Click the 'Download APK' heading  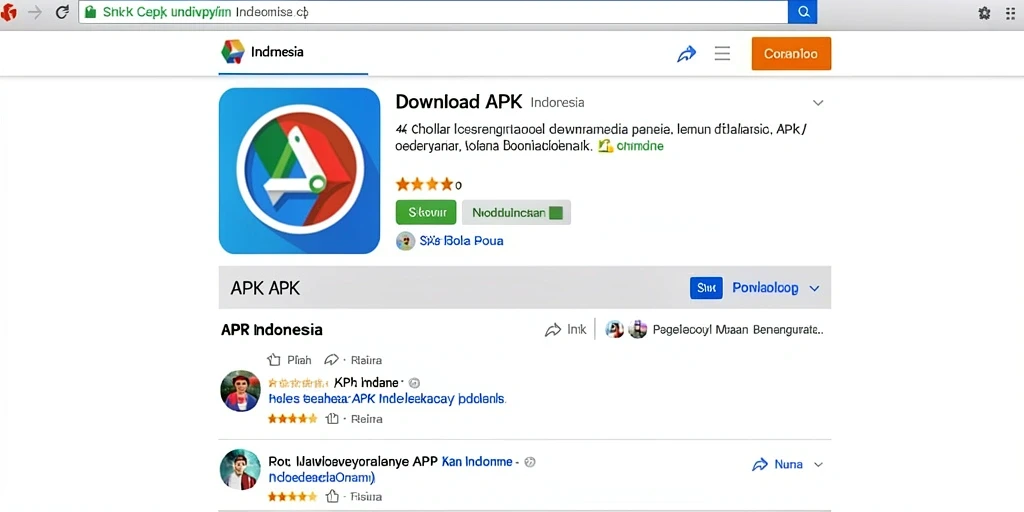coord(459,102)
